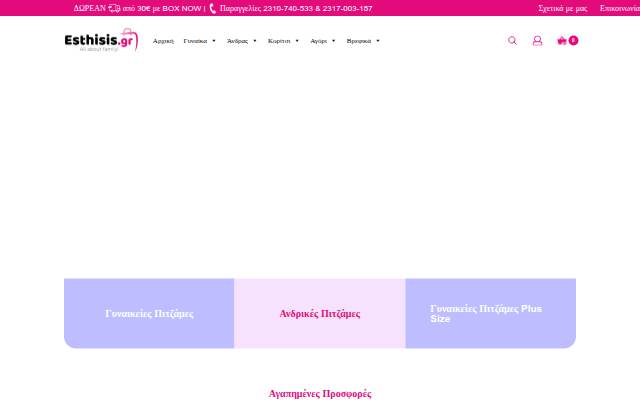This screenshot has width=640, height=400.
Task: Select the delivery truck icon in top bar
Action: pyautogui.click(x=114, y=8)
